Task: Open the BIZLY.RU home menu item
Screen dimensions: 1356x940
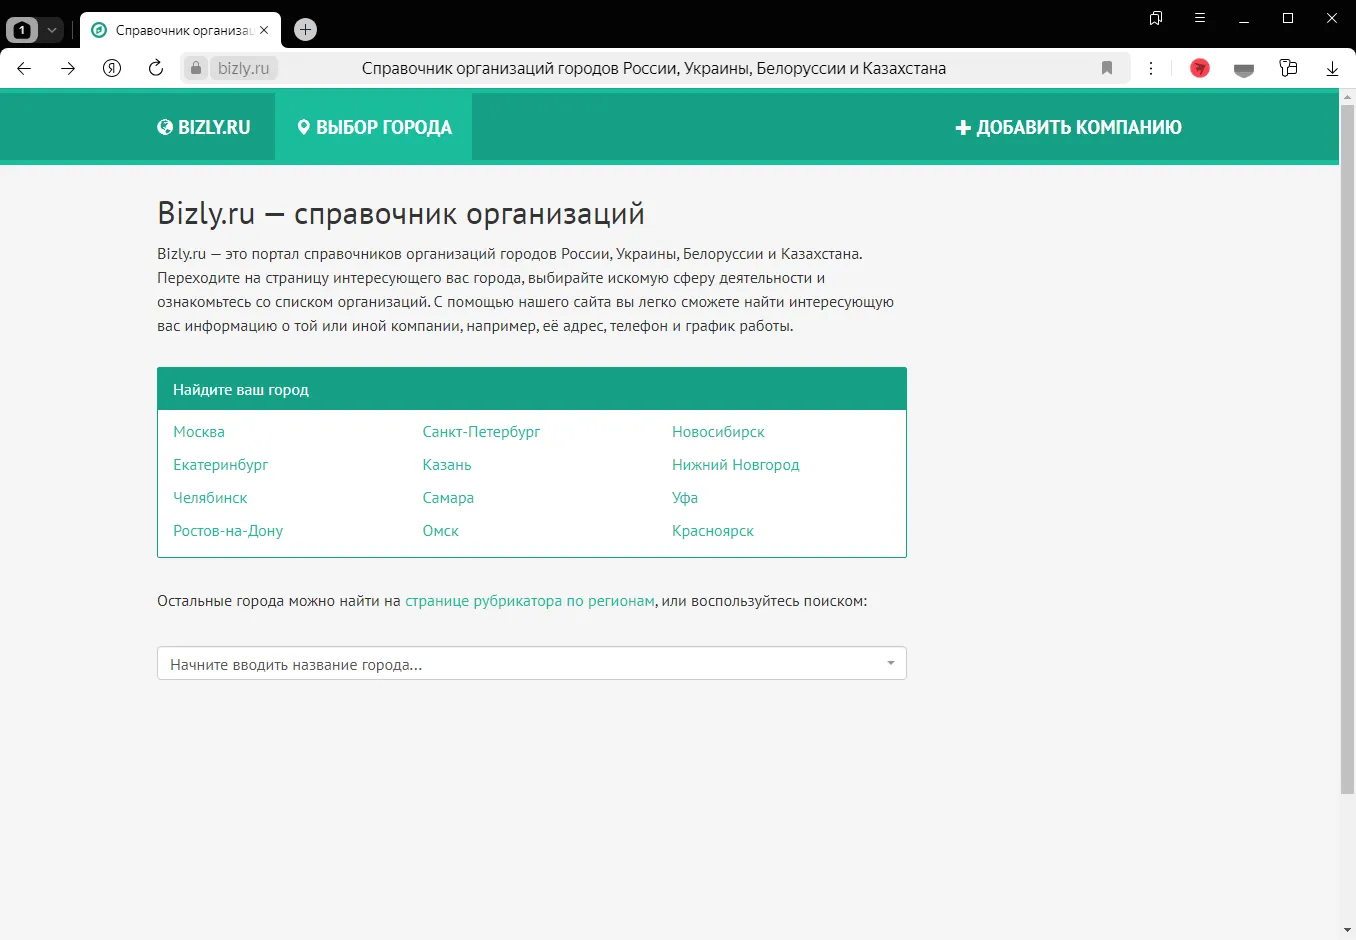Action: 204,127
